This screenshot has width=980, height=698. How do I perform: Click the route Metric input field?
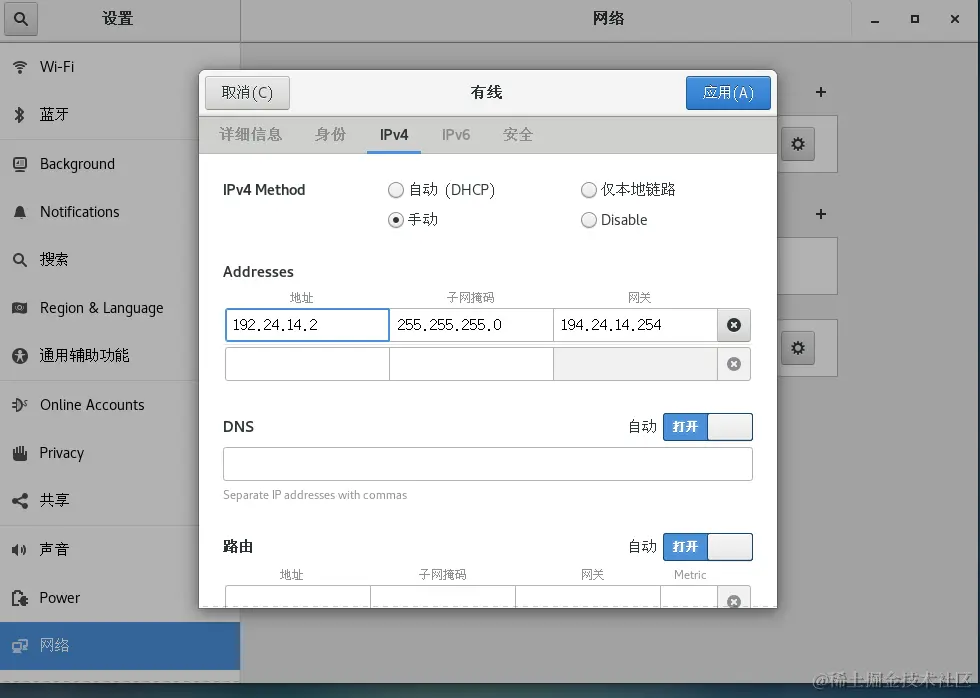689,597
